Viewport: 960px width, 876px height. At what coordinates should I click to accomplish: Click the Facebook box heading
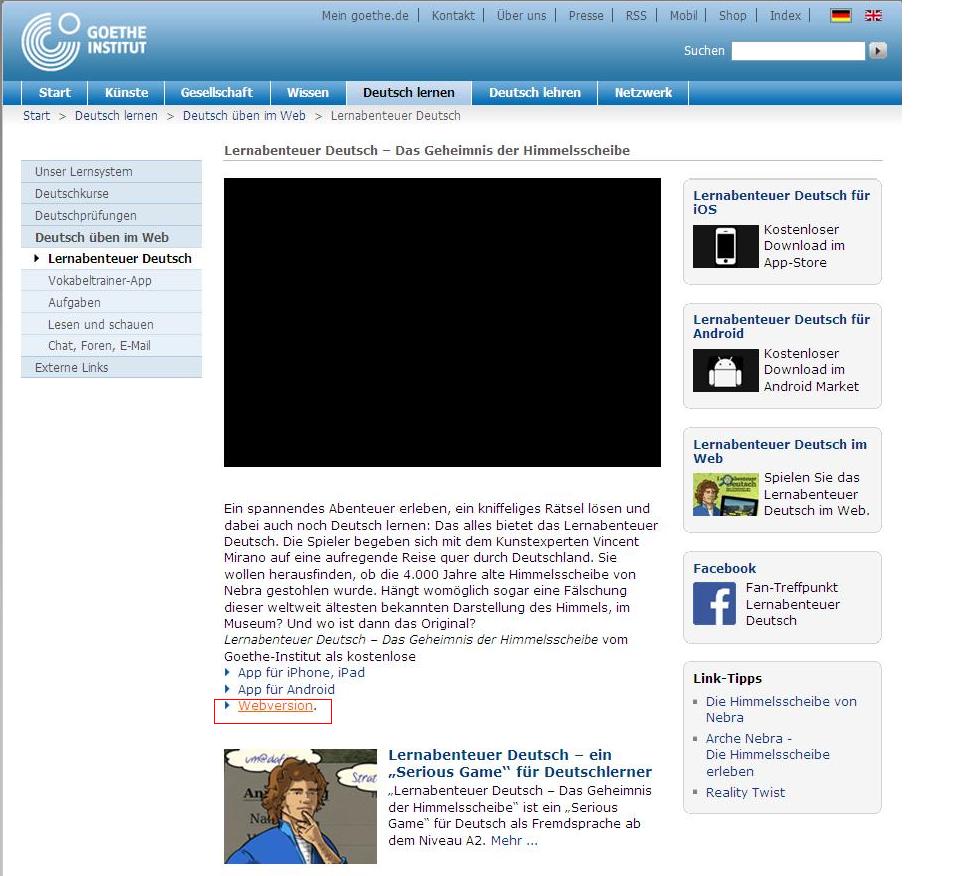pos(724,569)
